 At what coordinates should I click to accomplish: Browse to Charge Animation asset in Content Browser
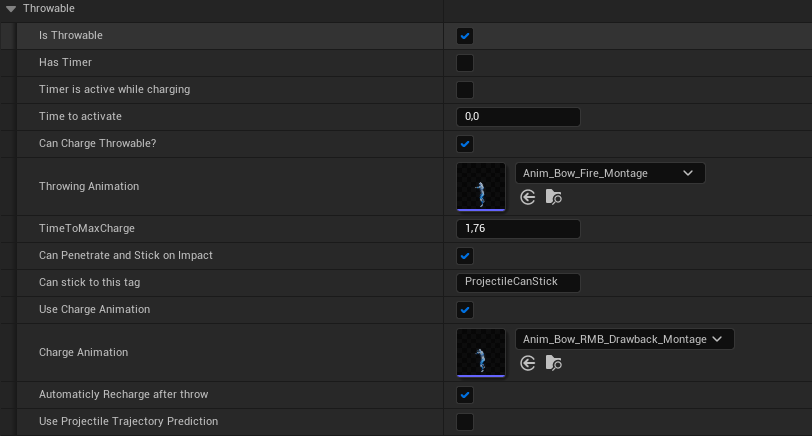554,364
